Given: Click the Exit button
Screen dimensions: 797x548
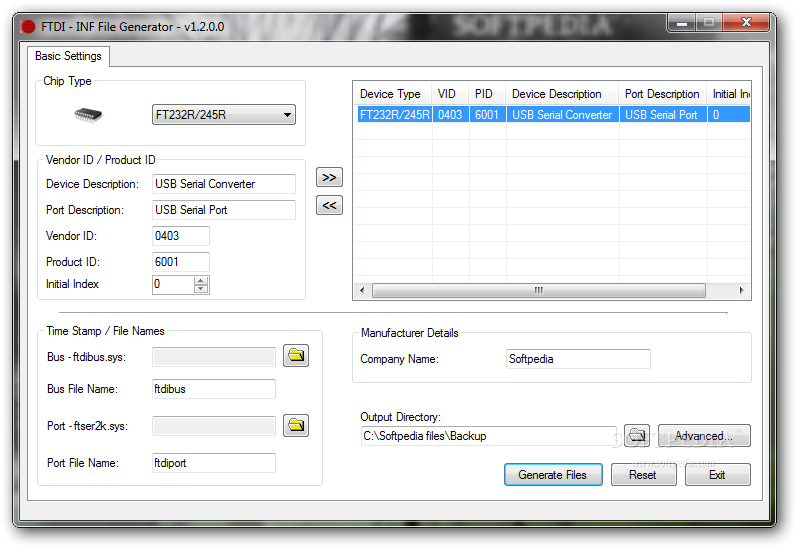Looking at the screenshot, I should 717,475.
